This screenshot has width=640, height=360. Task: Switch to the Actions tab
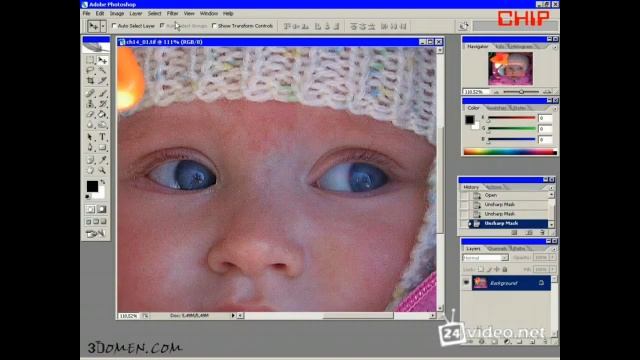(494, 187)
